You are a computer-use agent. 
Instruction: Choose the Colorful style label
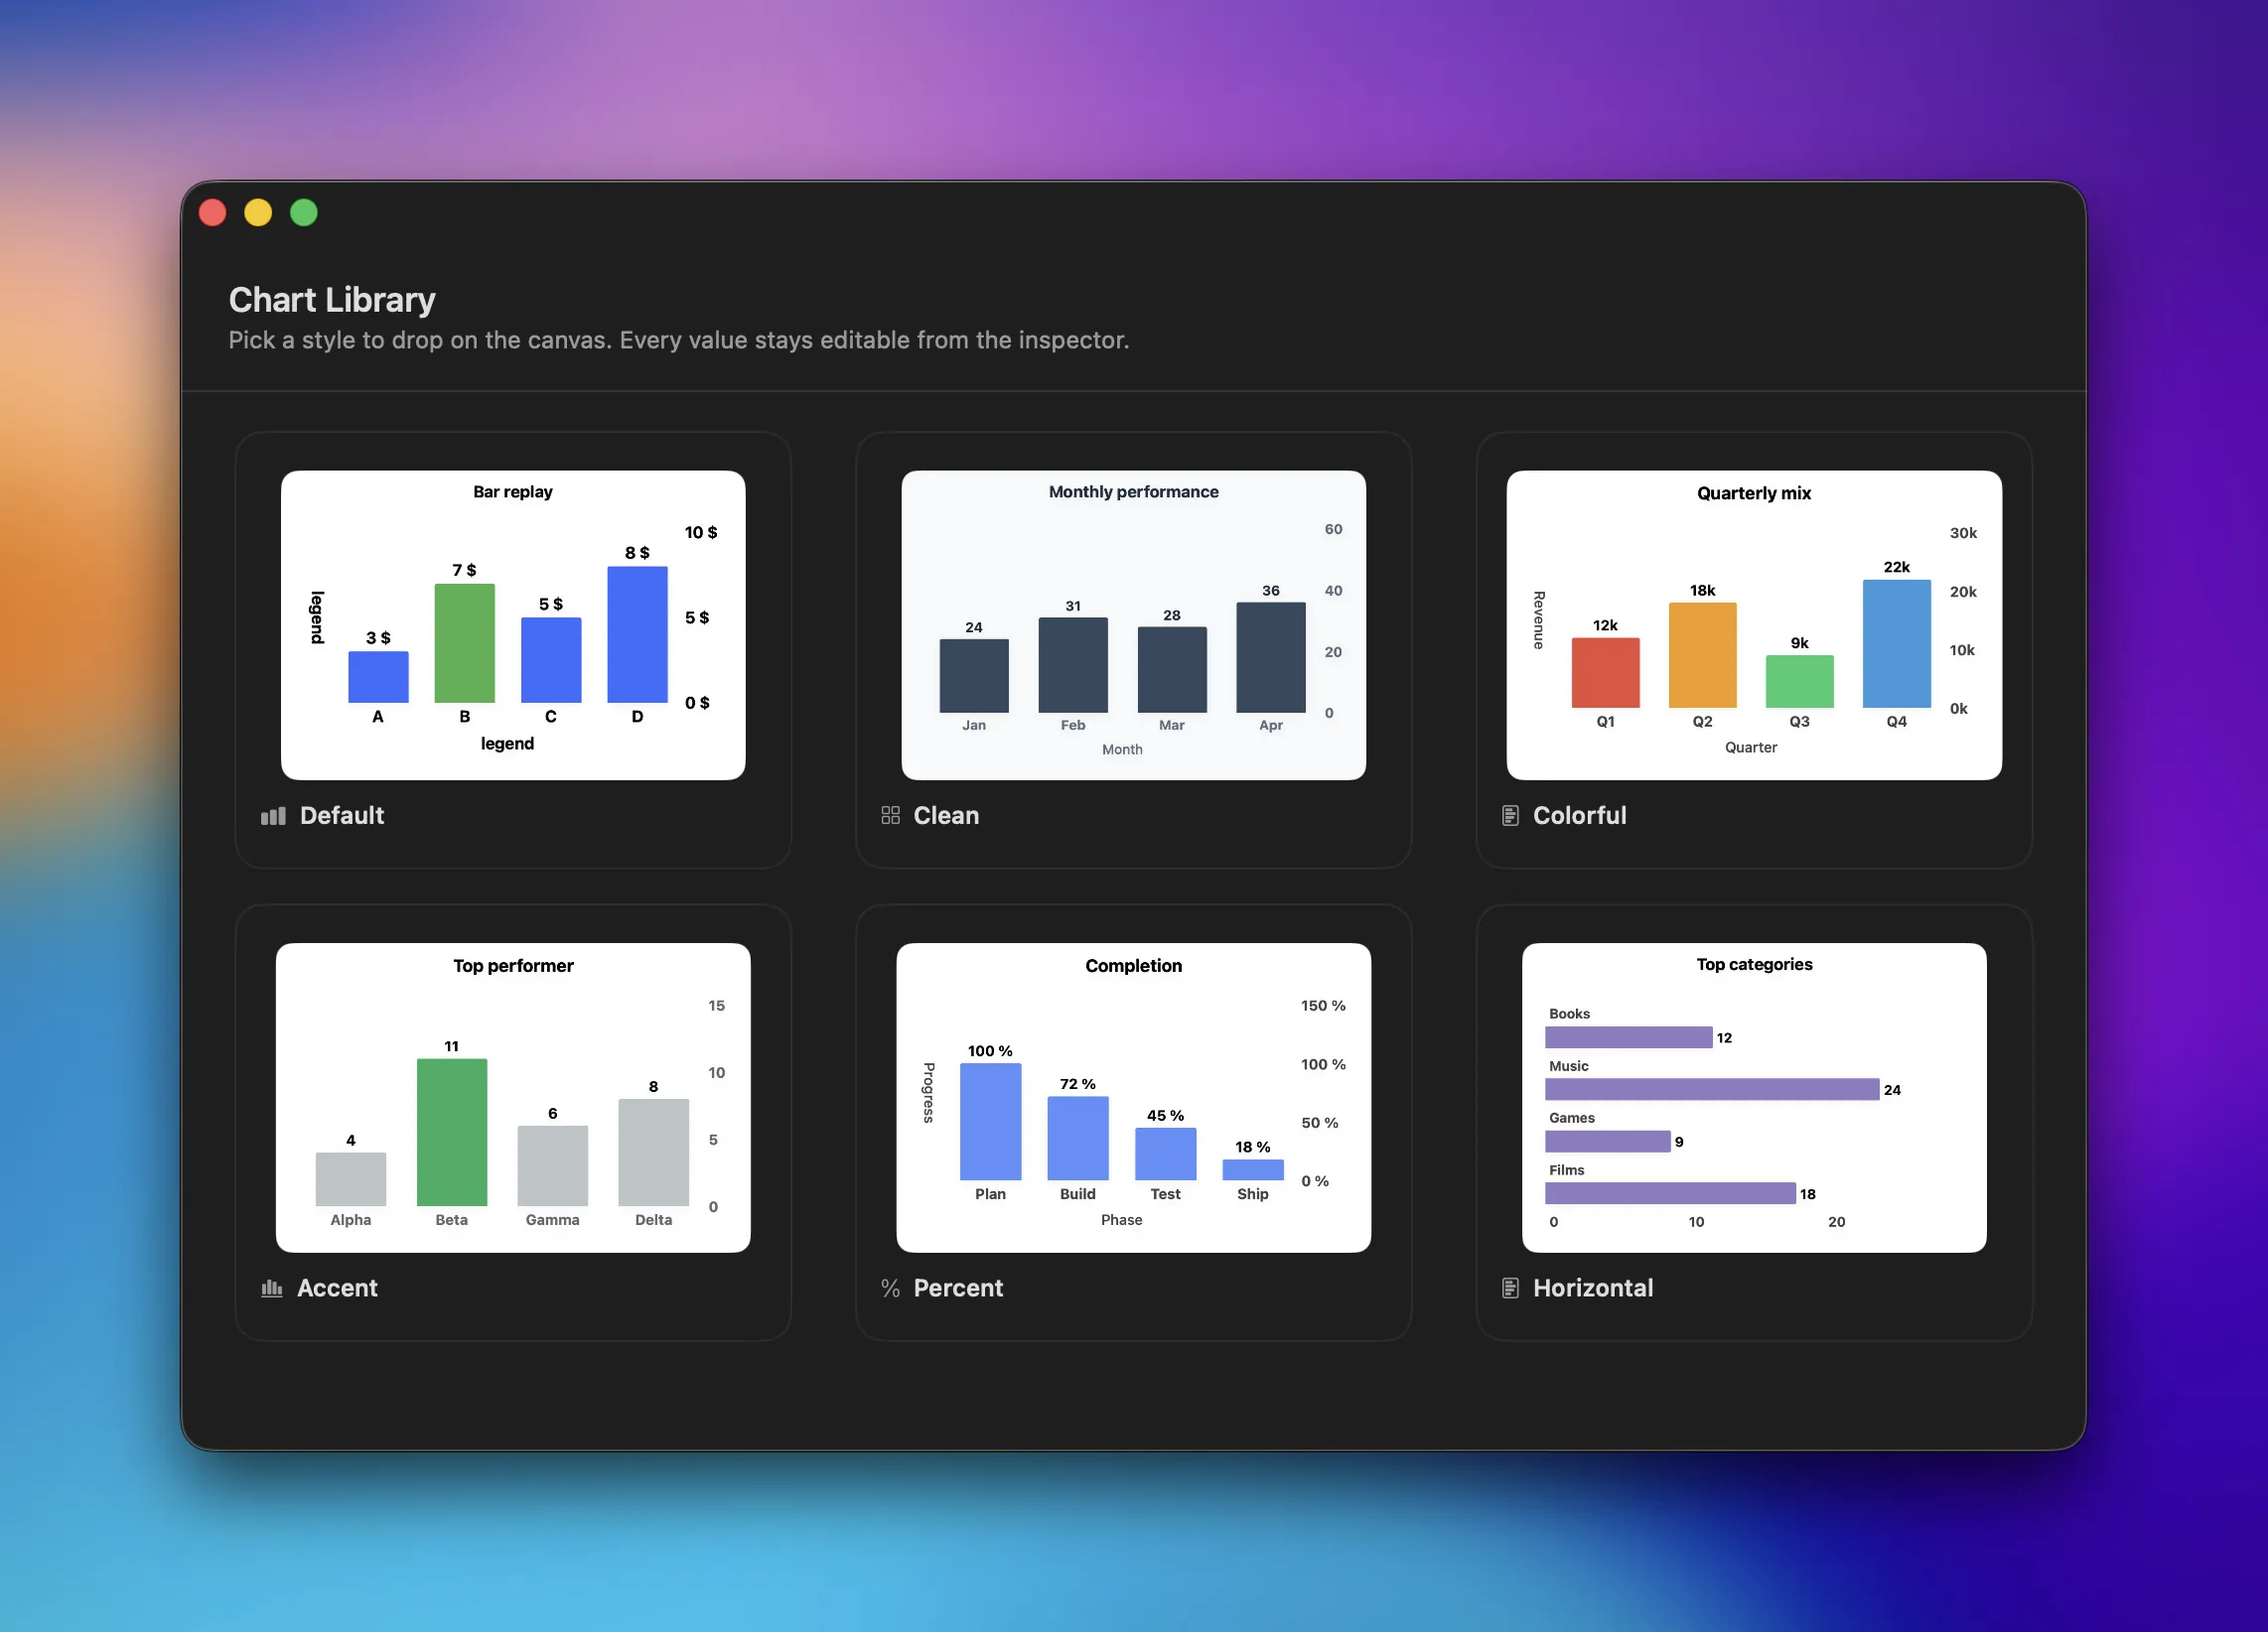[x=1579, y=815]
